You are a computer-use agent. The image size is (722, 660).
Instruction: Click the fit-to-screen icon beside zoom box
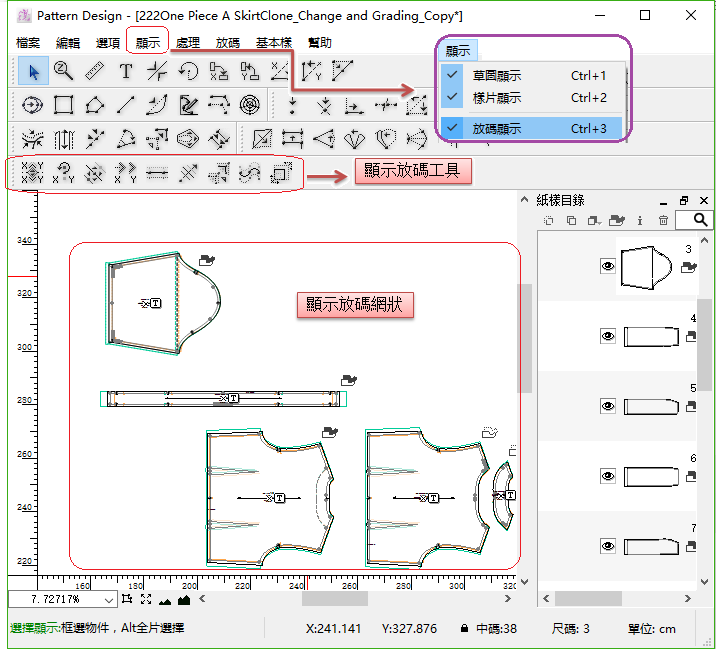coord(146,599)
